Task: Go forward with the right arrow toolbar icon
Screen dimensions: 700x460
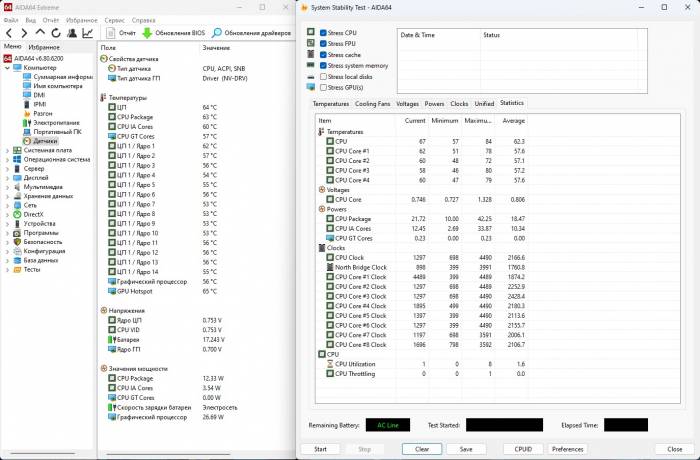Action: [24, 33]
